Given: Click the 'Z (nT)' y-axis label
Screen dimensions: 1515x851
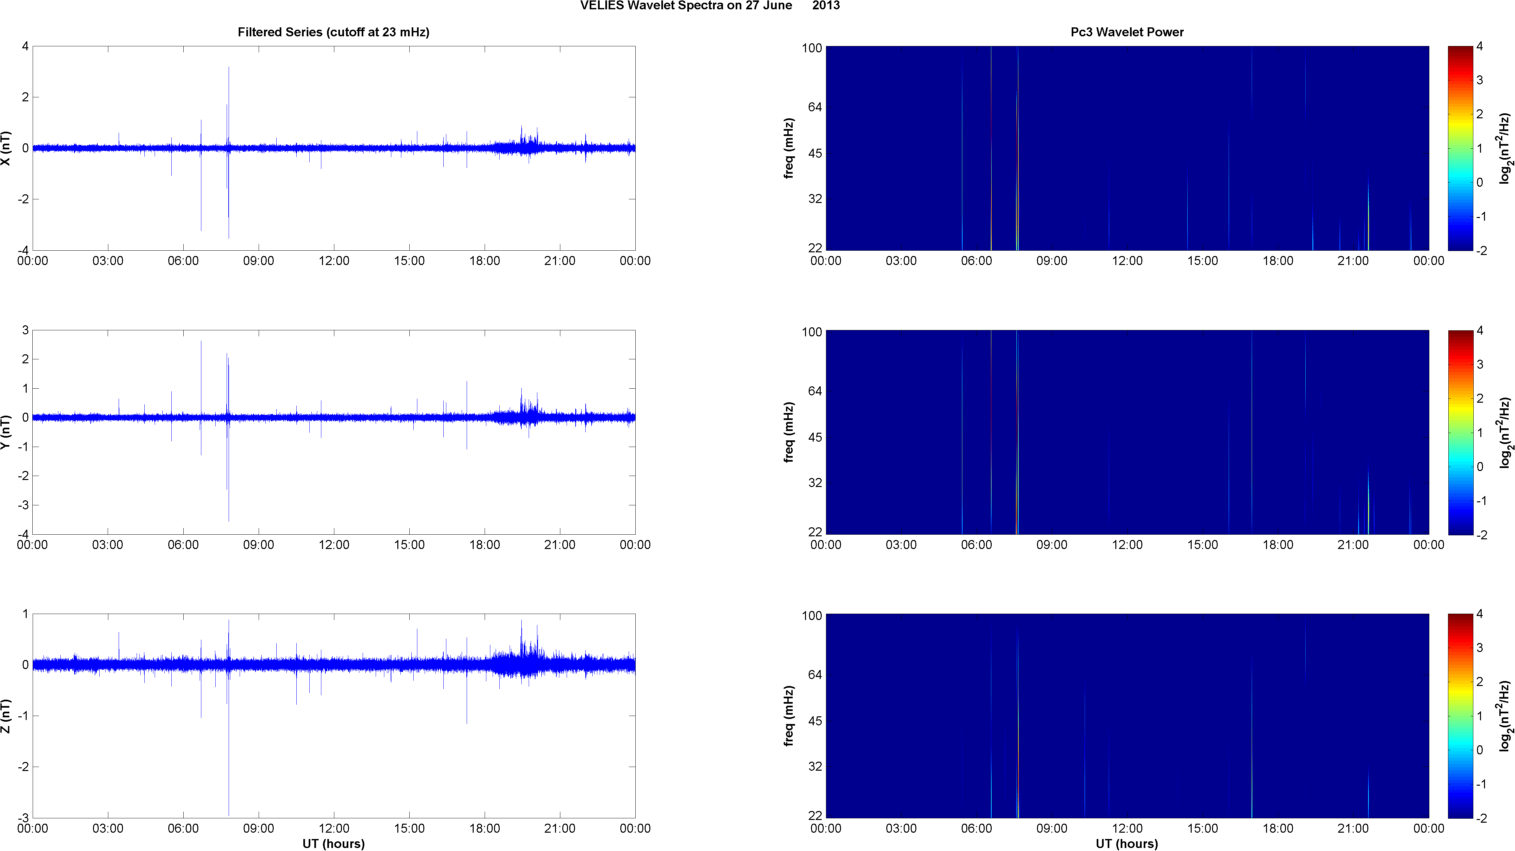Looking at the screenshot, I should (x=7, y=716).
